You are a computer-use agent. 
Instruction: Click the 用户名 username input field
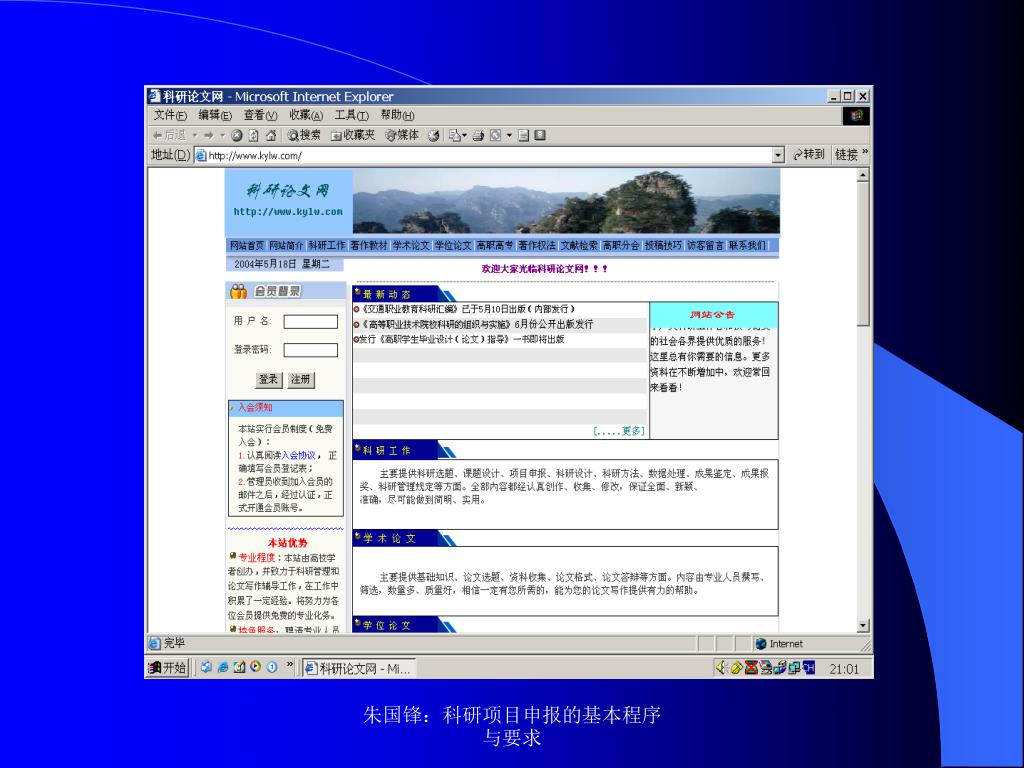pos(310,321)
